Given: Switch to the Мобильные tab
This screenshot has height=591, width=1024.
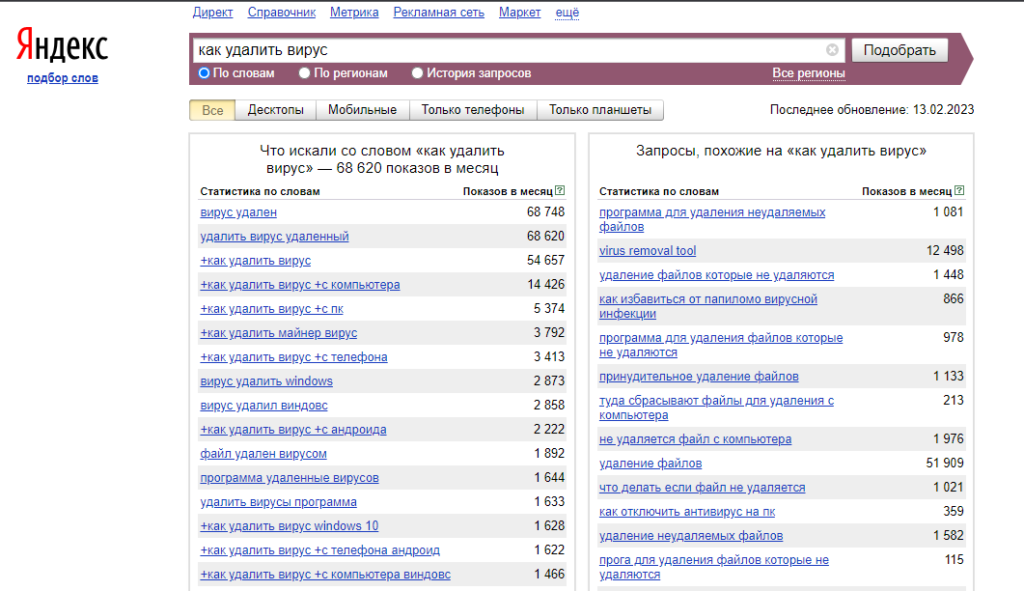Looking at the screenshot, I should [362, 110].
